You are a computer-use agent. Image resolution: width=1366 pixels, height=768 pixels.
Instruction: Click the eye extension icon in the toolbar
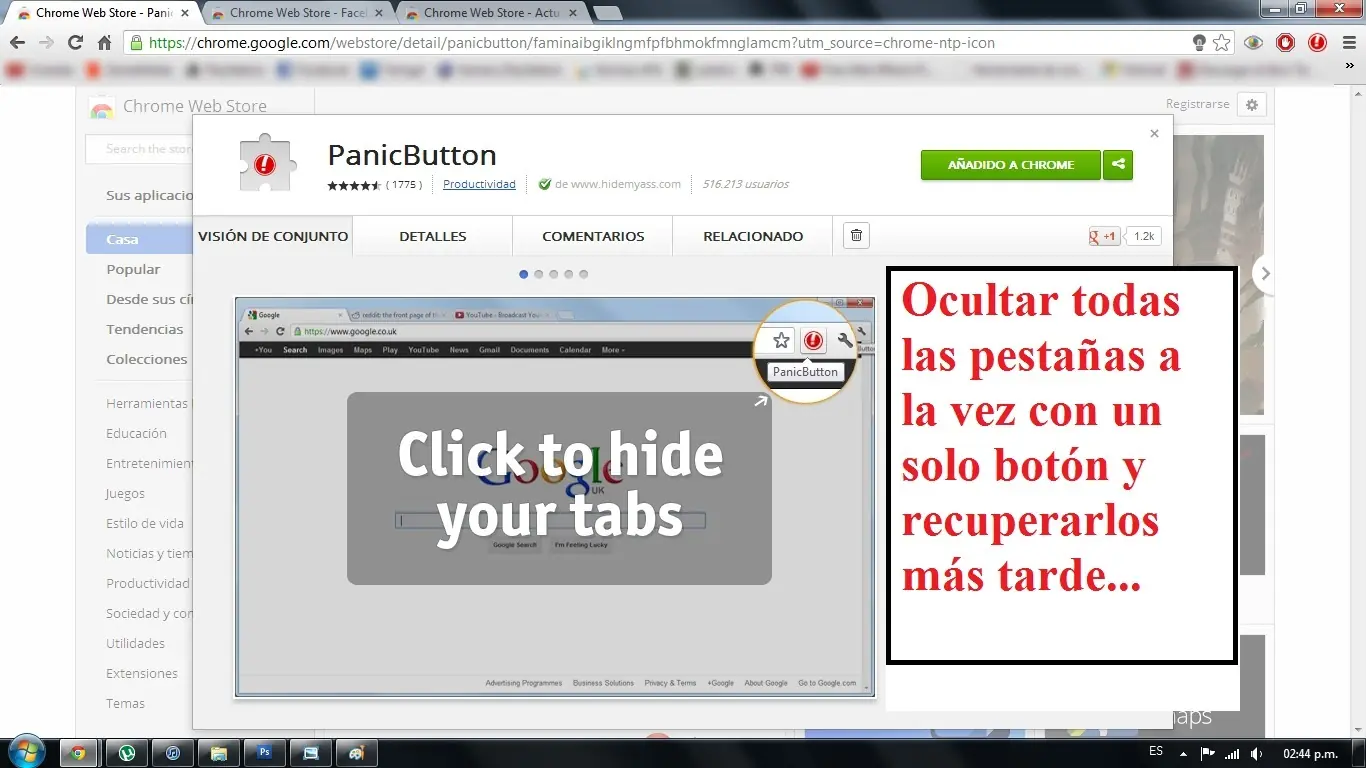[1254, 43]
